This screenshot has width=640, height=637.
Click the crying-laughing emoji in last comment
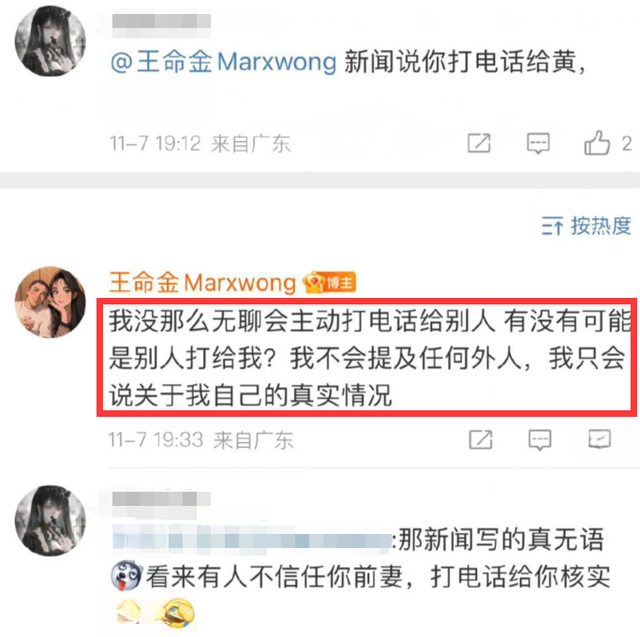pos(178,613)
